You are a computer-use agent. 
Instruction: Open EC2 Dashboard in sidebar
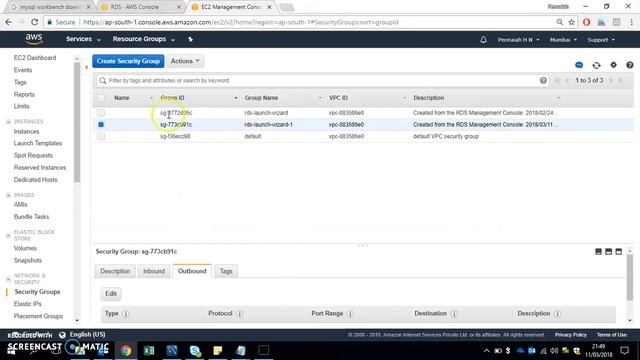(35, 58)
